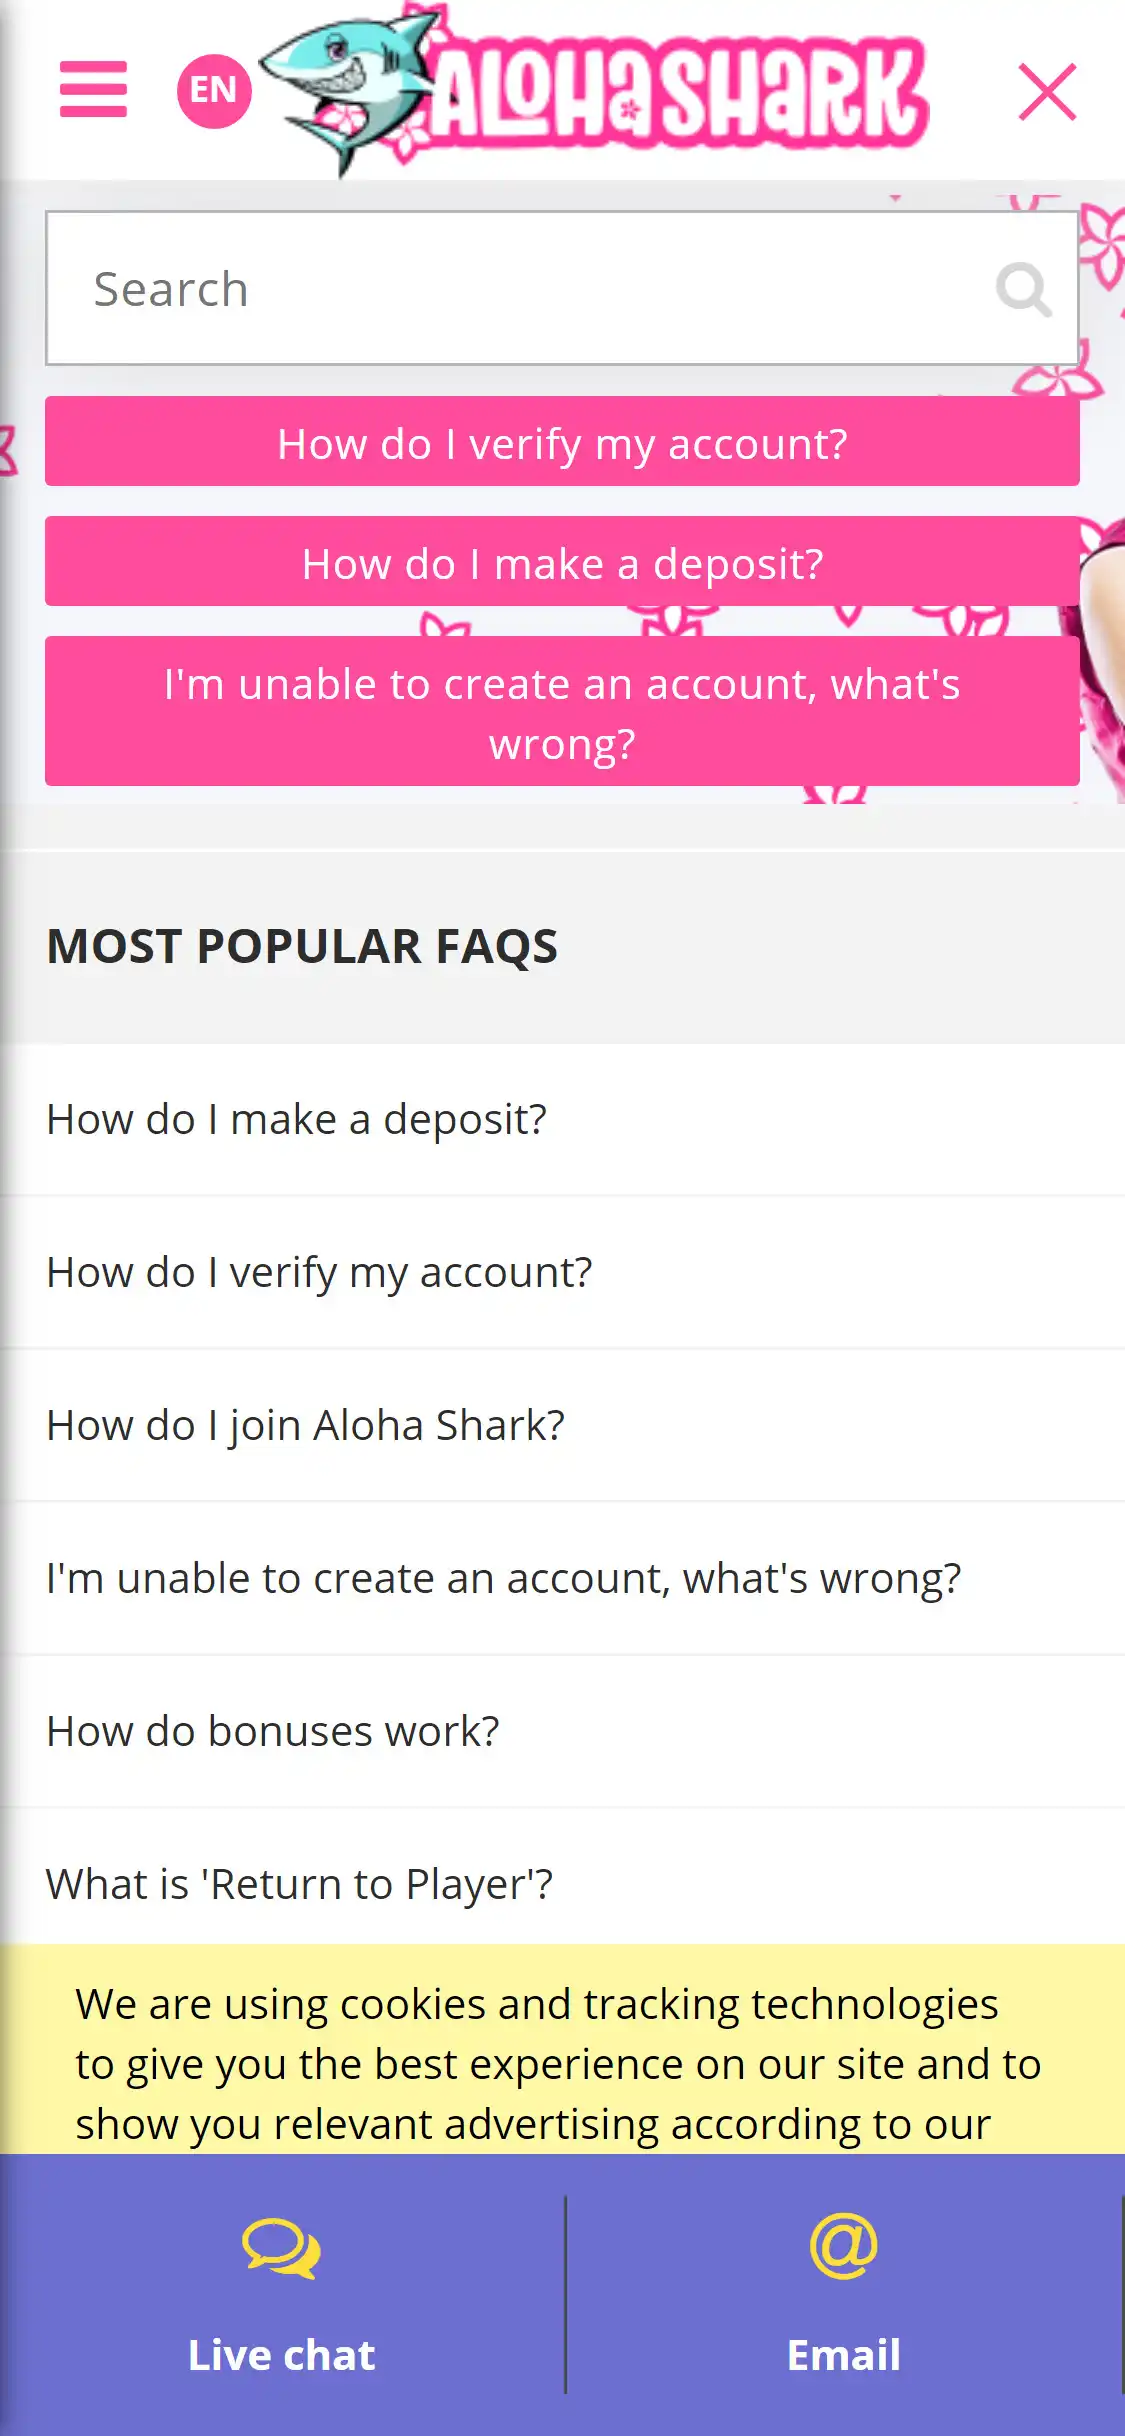The height and width of the screenshot is (2436, 1125).
Task: Click the Aloha Shark logo
Action: pos(595,91)
